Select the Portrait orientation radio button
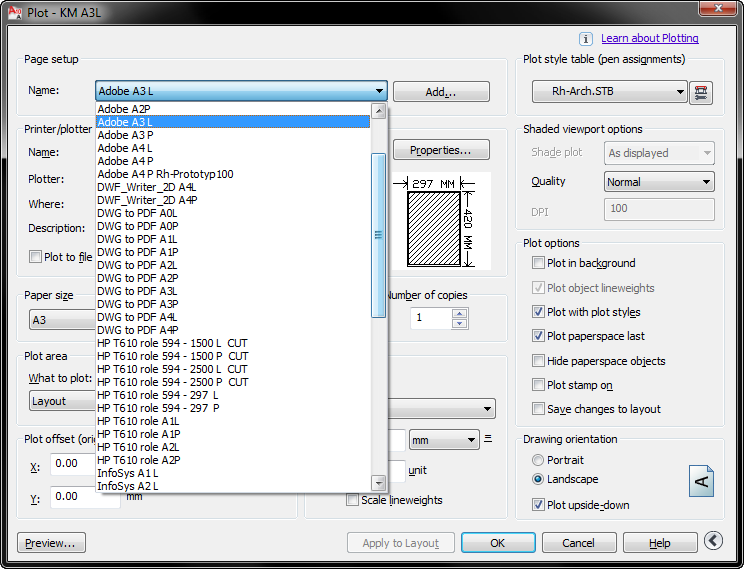 click(x=538, y=460)
